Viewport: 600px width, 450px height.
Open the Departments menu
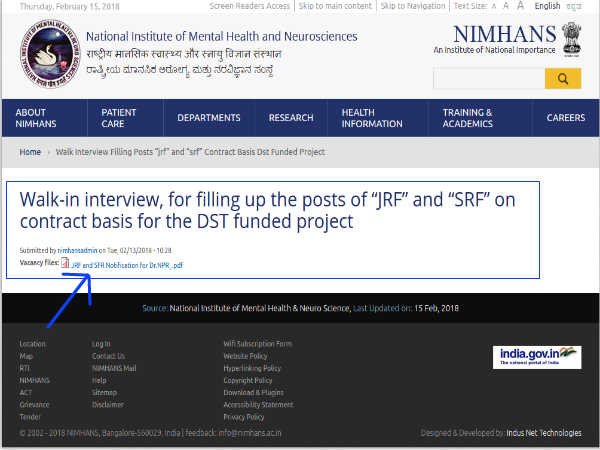(209, 118)
